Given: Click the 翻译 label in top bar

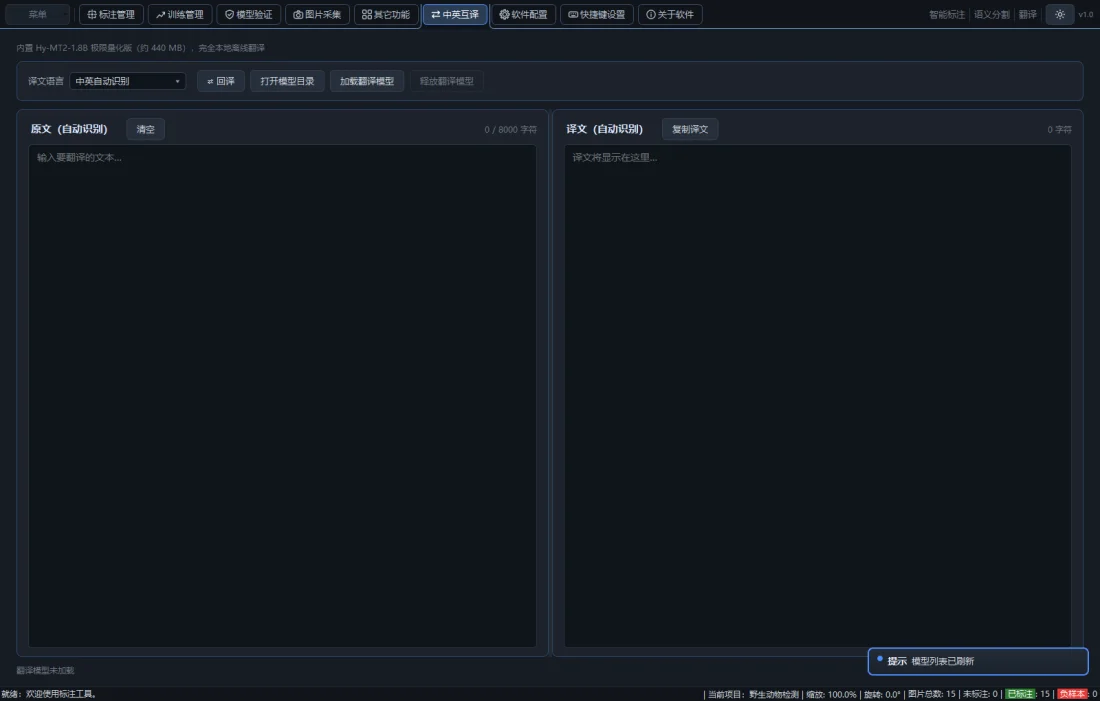Looking at the screenshot, I should click(1028, 15).
